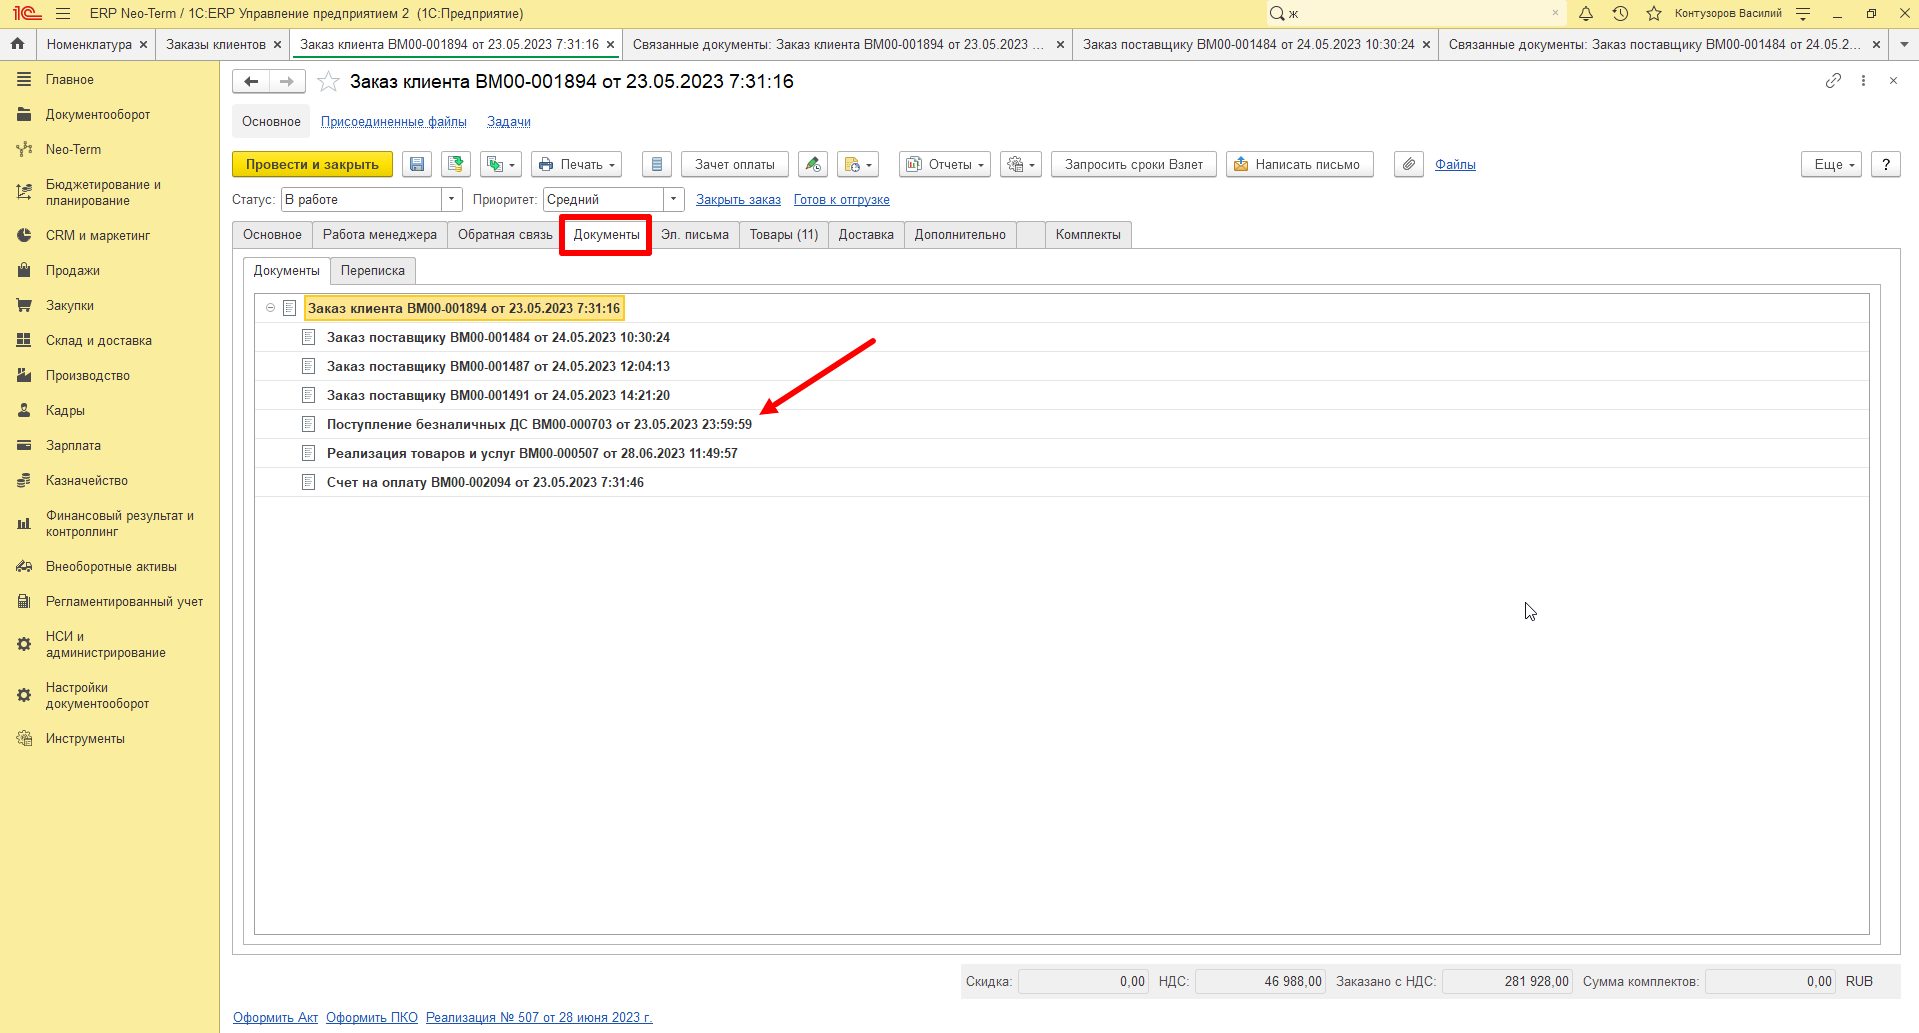Screen dimensions: 1919x1033
Task: Open the Оформить ПКО link
Action: [372, 1017]
